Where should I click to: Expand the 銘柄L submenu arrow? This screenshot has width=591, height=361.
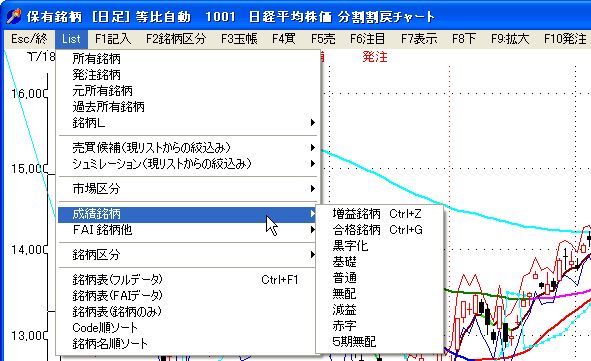[x=312, y=122]
